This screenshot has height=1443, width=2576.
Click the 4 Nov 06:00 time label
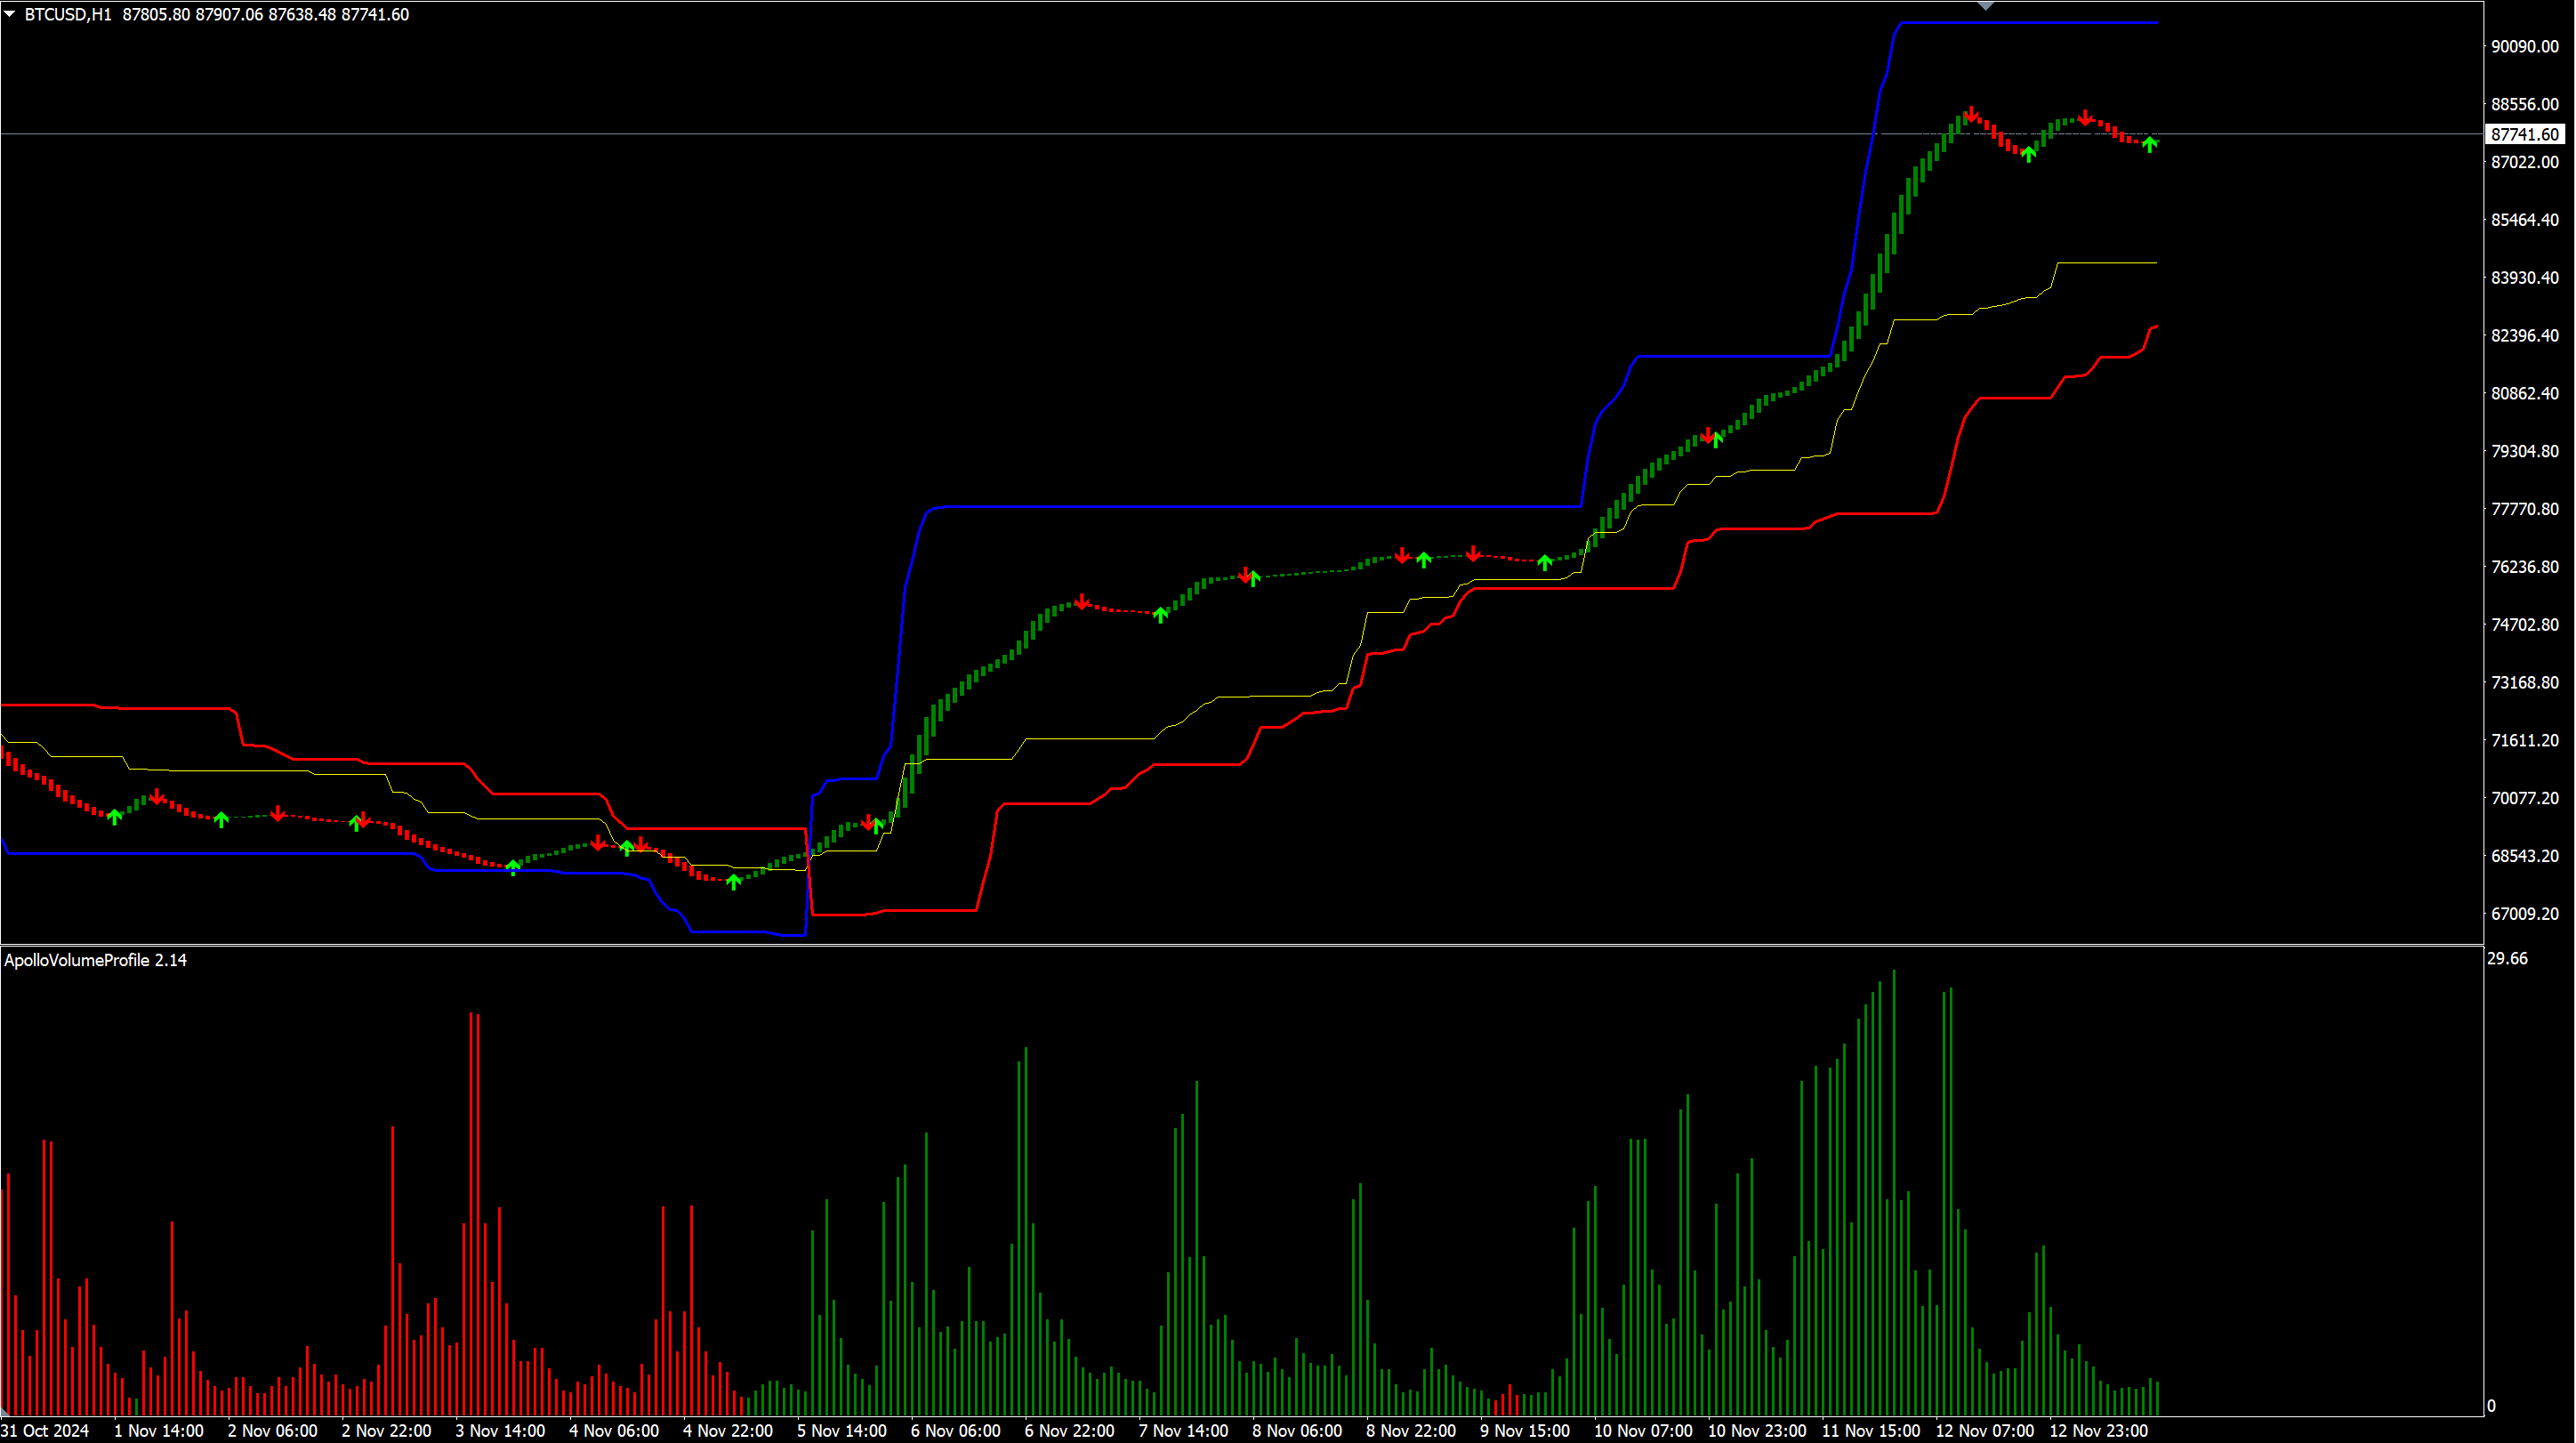click(x=614, y=1431)
